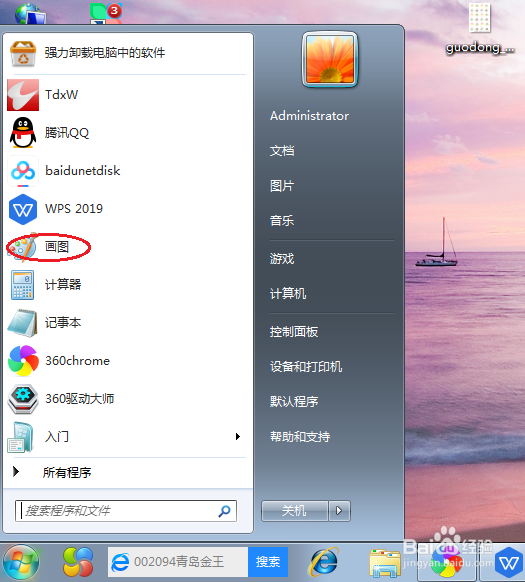This screenshot has height=582, width=525.
Task: Open Help and Support (帮助和支持)
Action: coord(300,436)
